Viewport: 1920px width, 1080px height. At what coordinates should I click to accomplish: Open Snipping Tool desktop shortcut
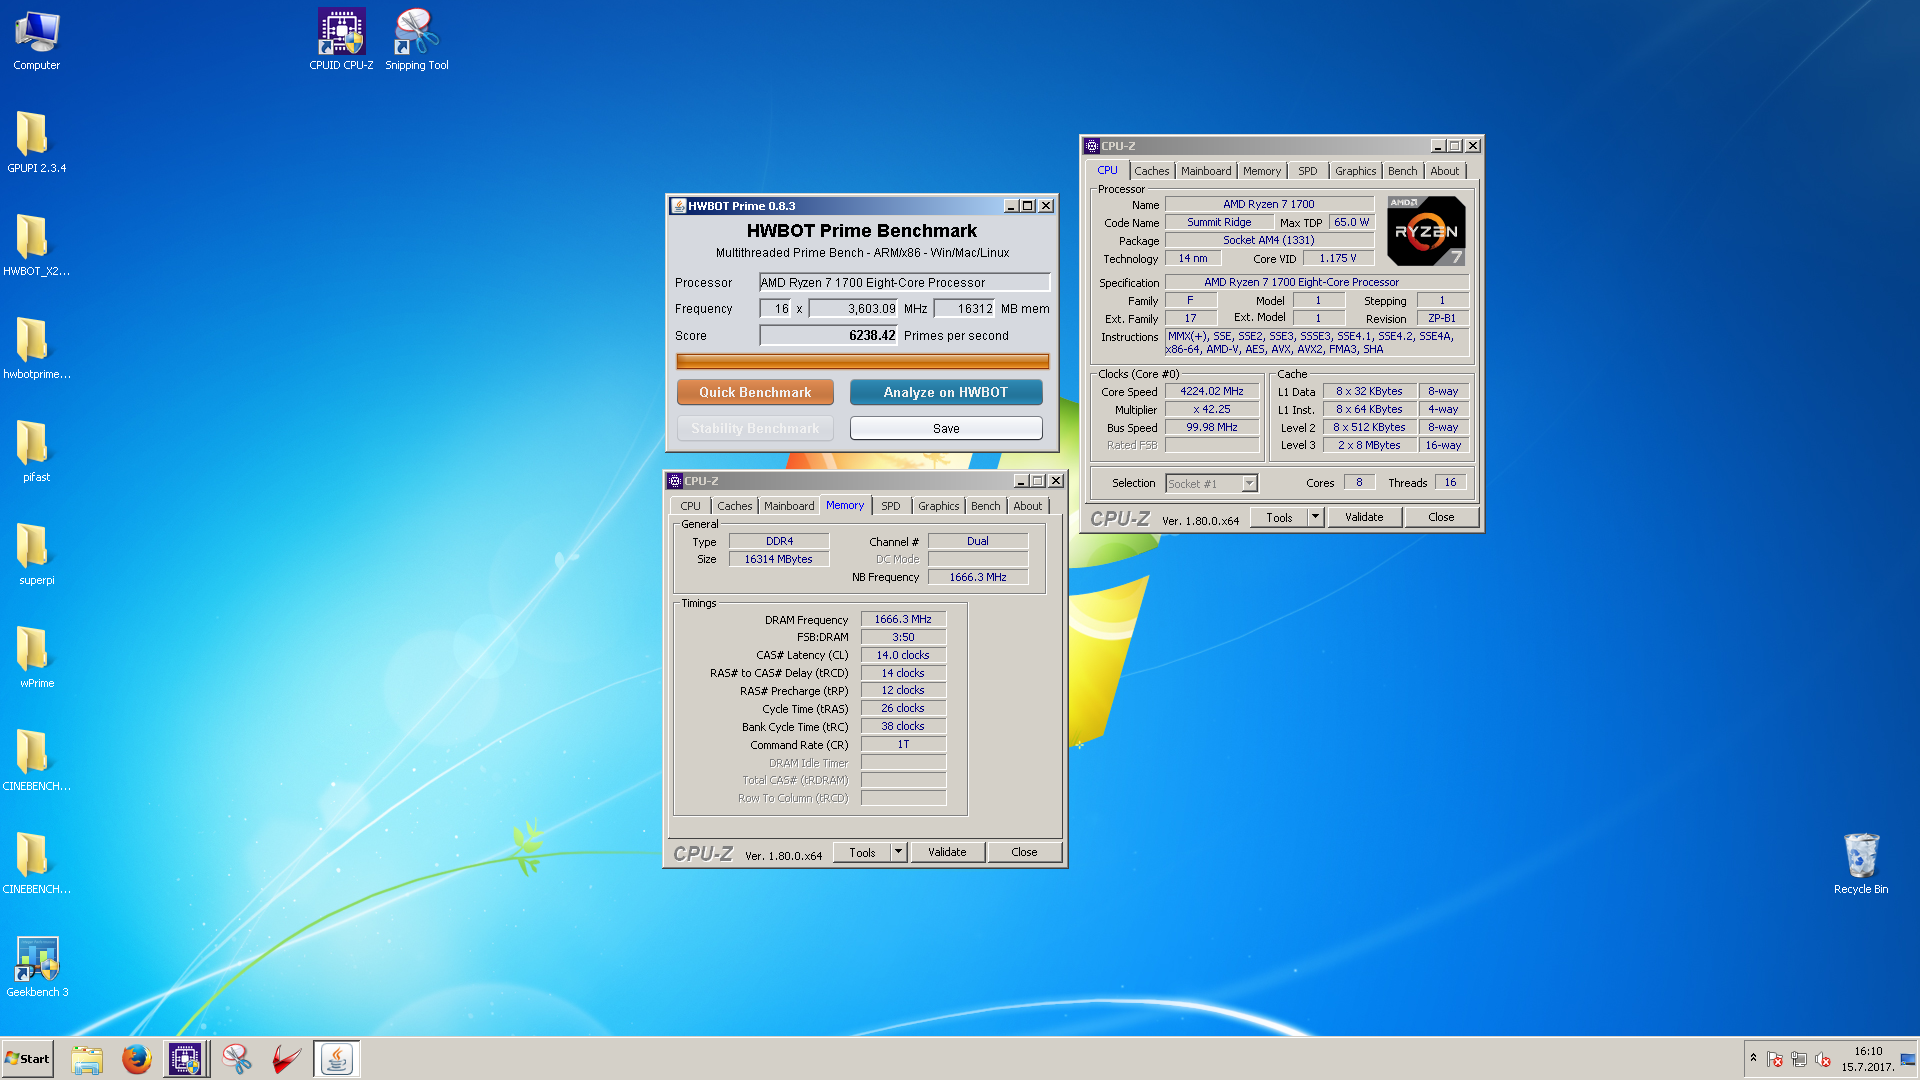(417, 40)
